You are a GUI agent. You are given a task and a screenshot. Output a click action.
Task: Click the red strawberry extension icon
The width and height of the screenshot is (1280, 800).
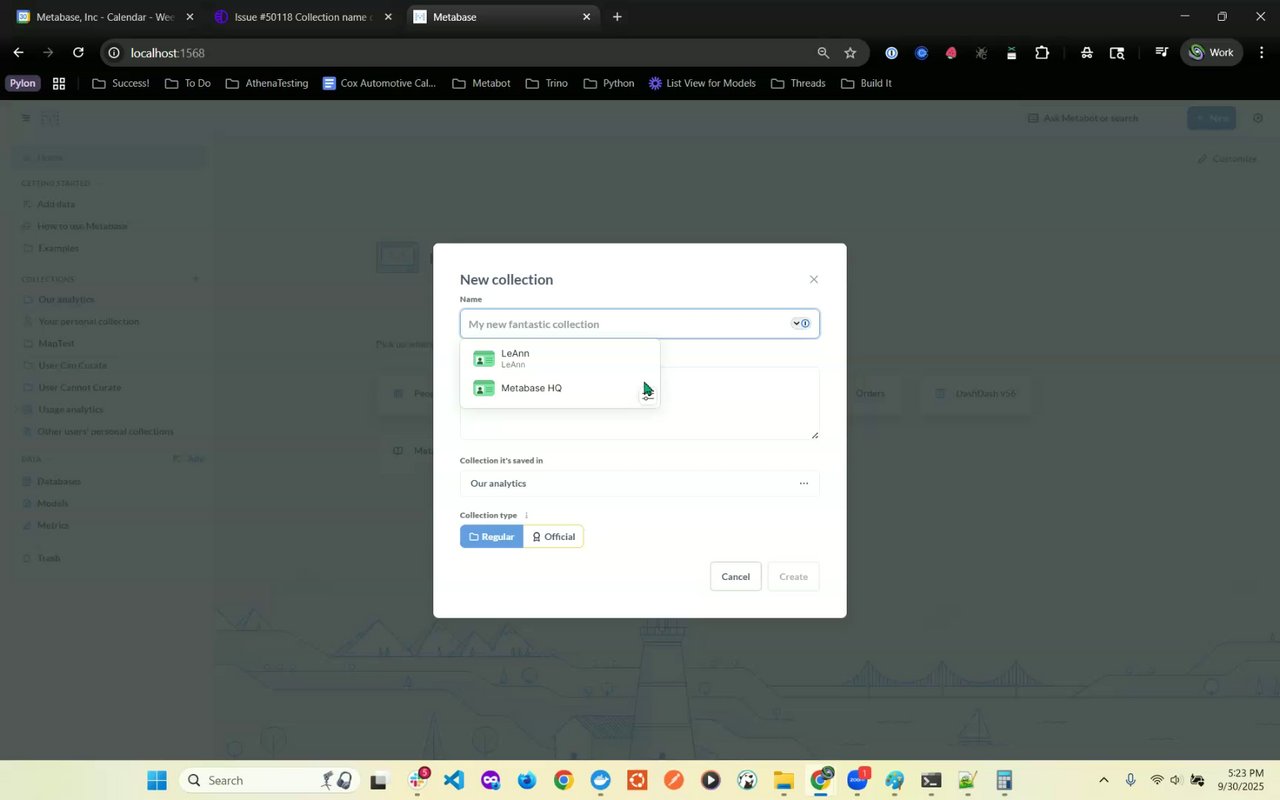coord(951,53)
